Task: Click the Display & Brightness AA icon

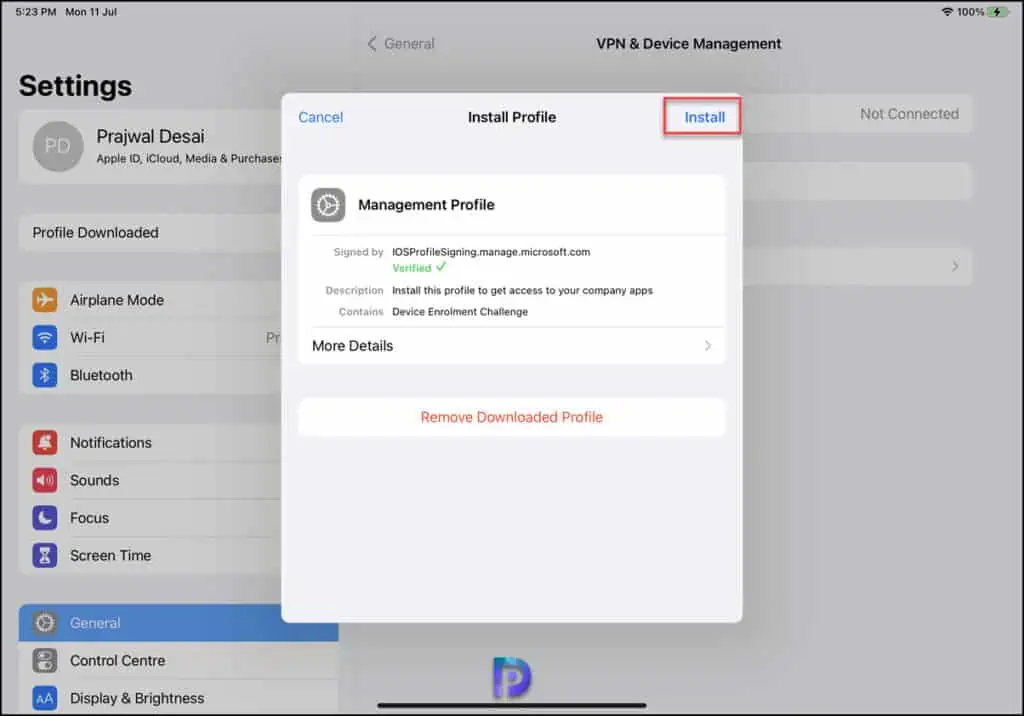Action: coord(44,698)
